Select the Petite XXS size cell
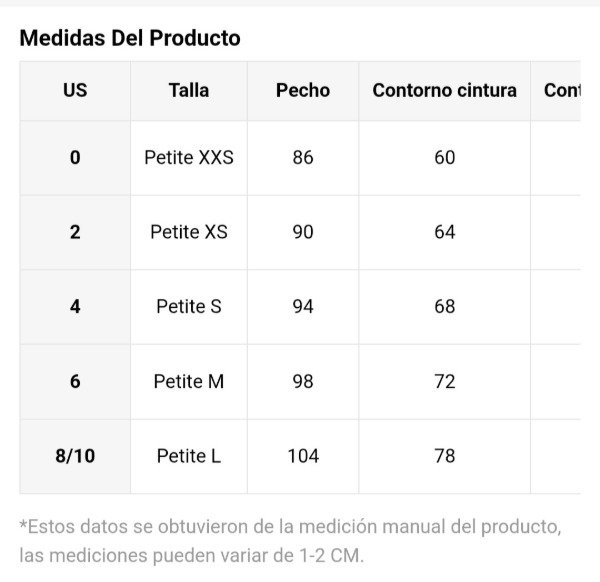 [x=189, y=157]
